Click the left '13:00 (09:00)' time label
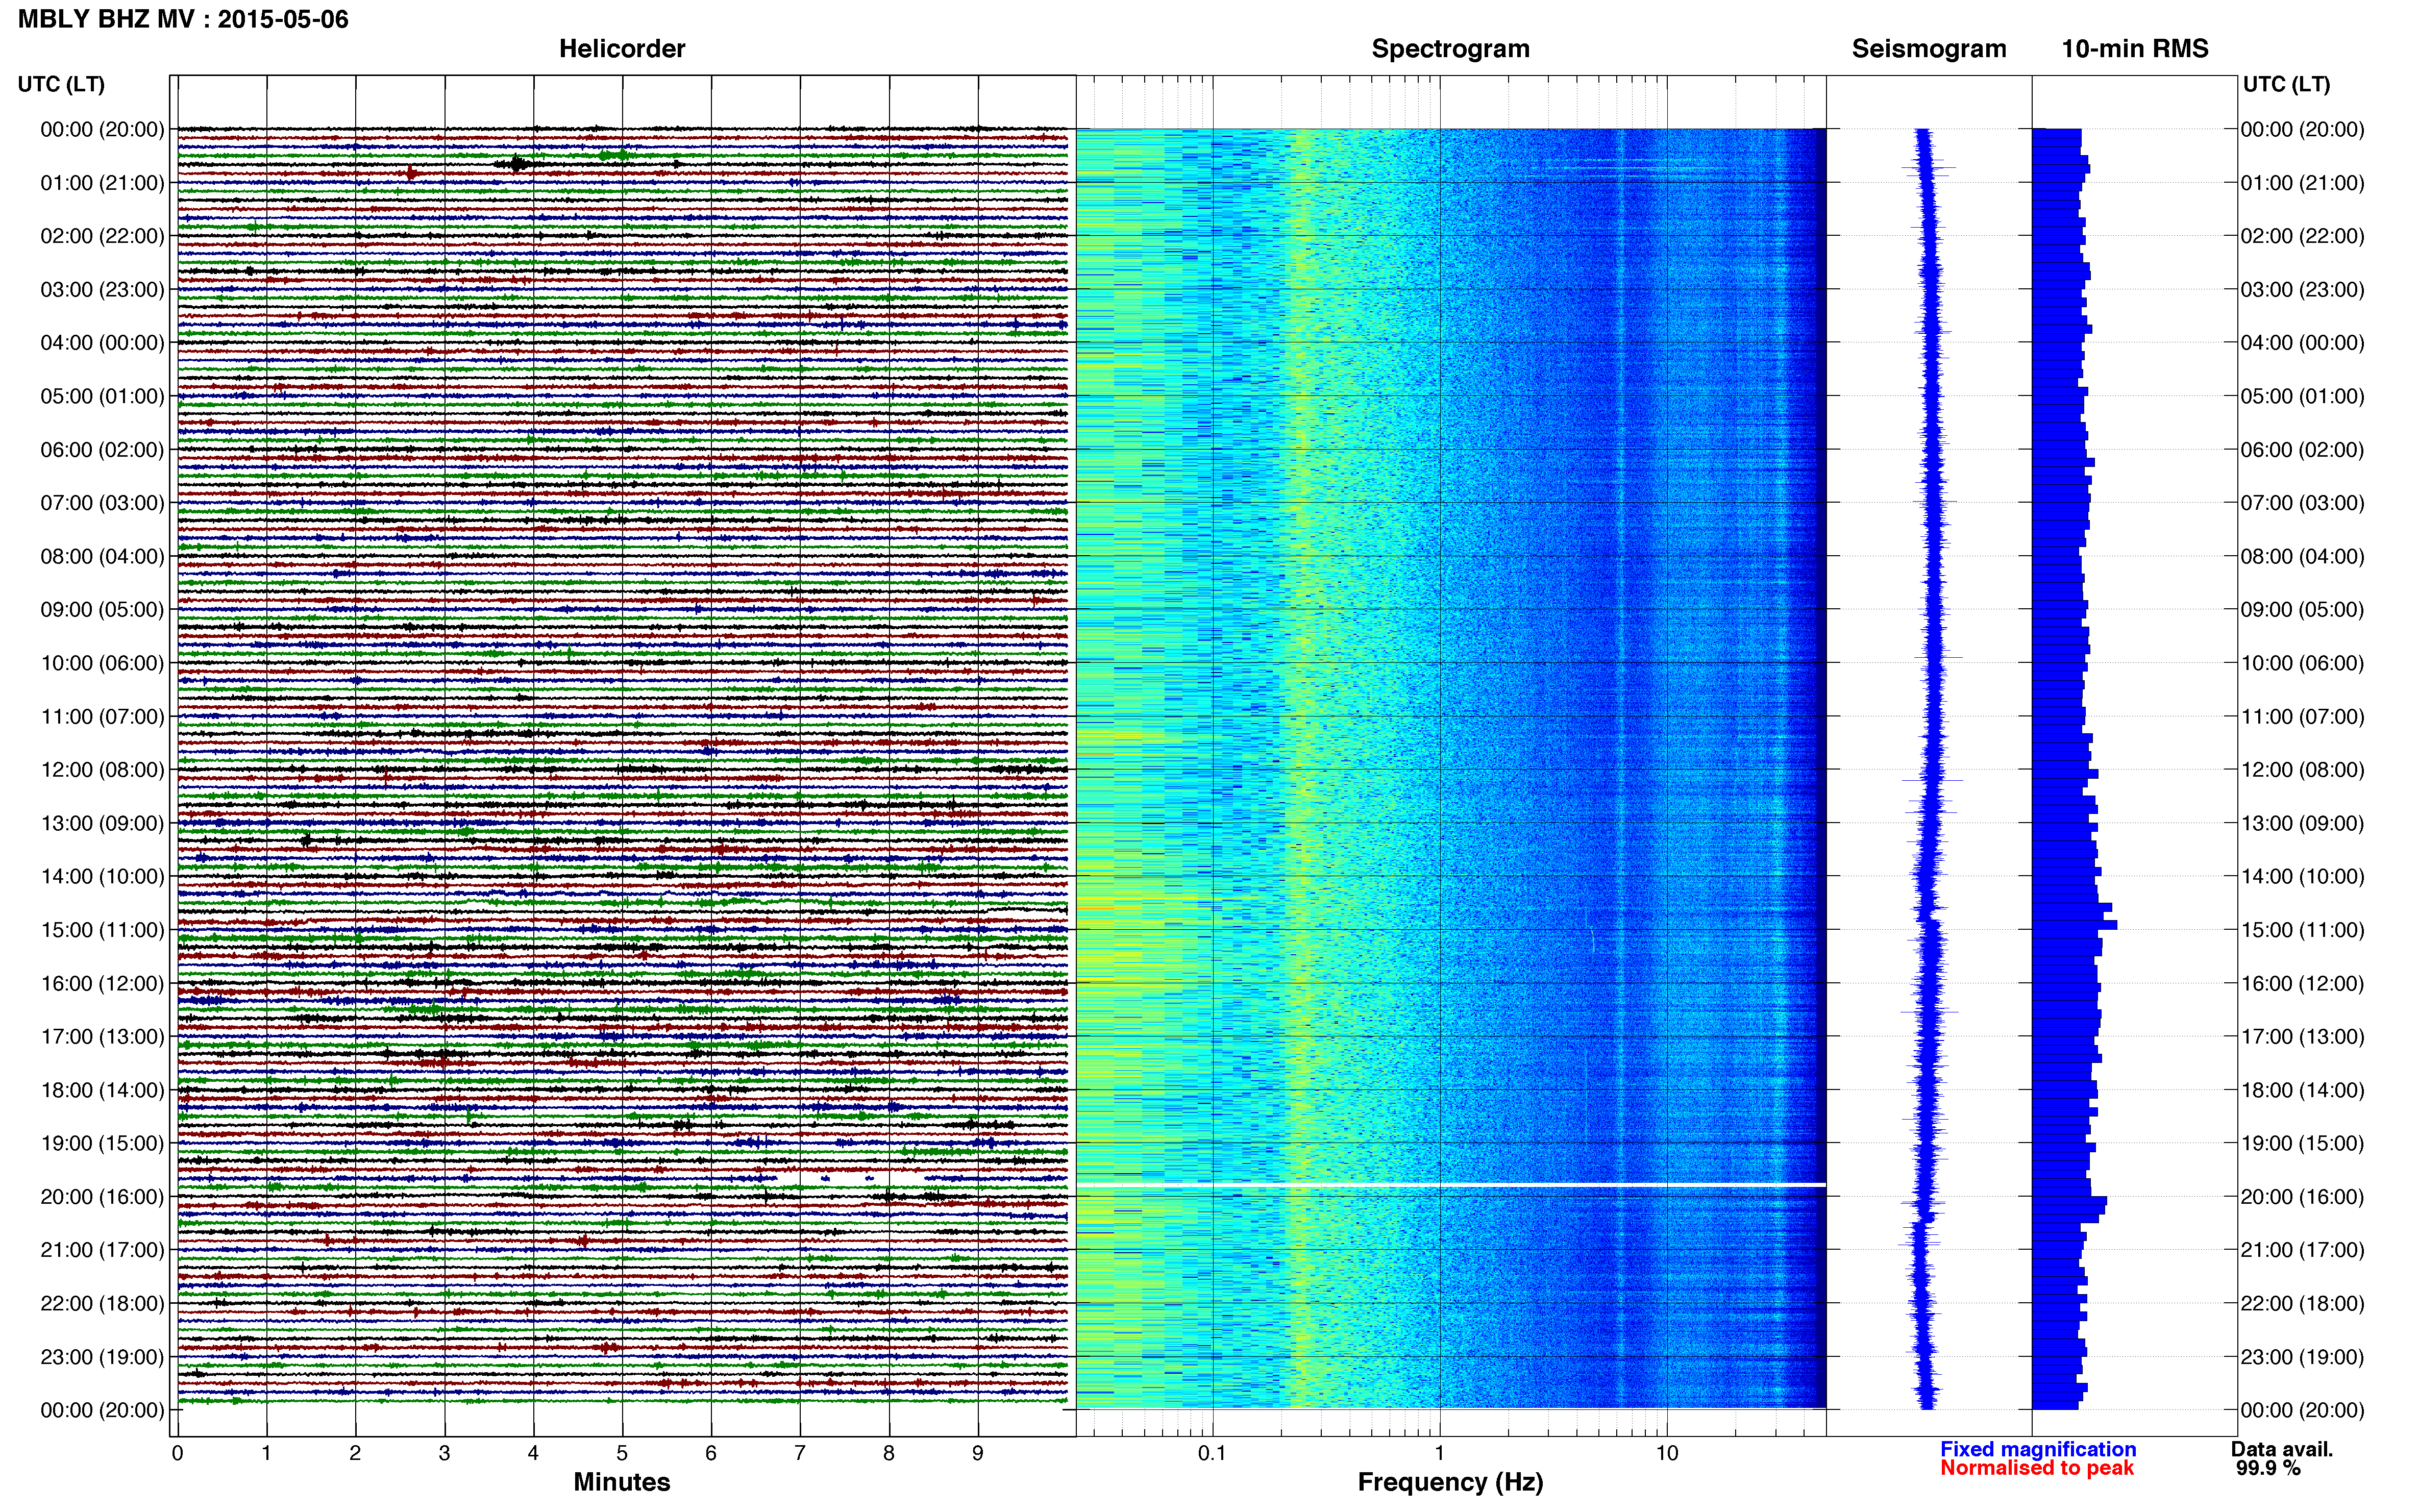This screenshot has height=1512, width=2419. pos(102,823)
